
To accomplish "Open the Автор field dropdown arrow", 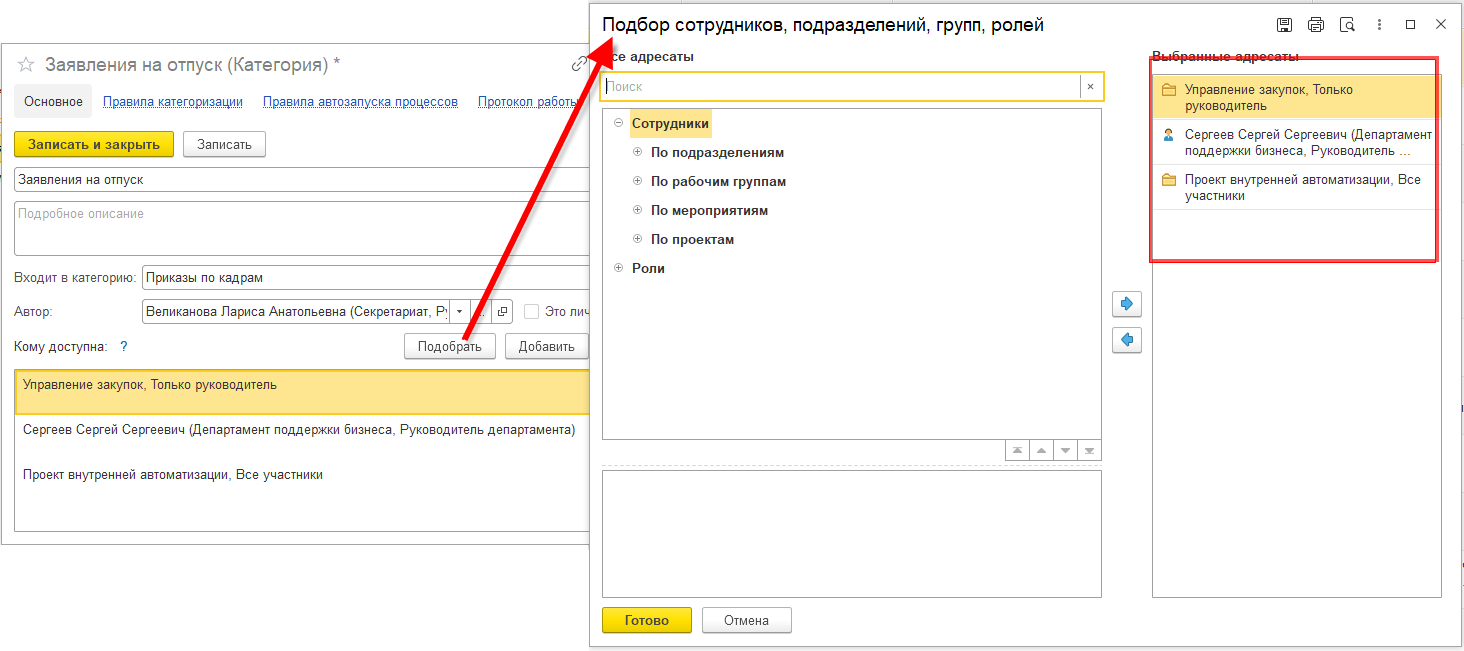I will click(x=460, y=312).
